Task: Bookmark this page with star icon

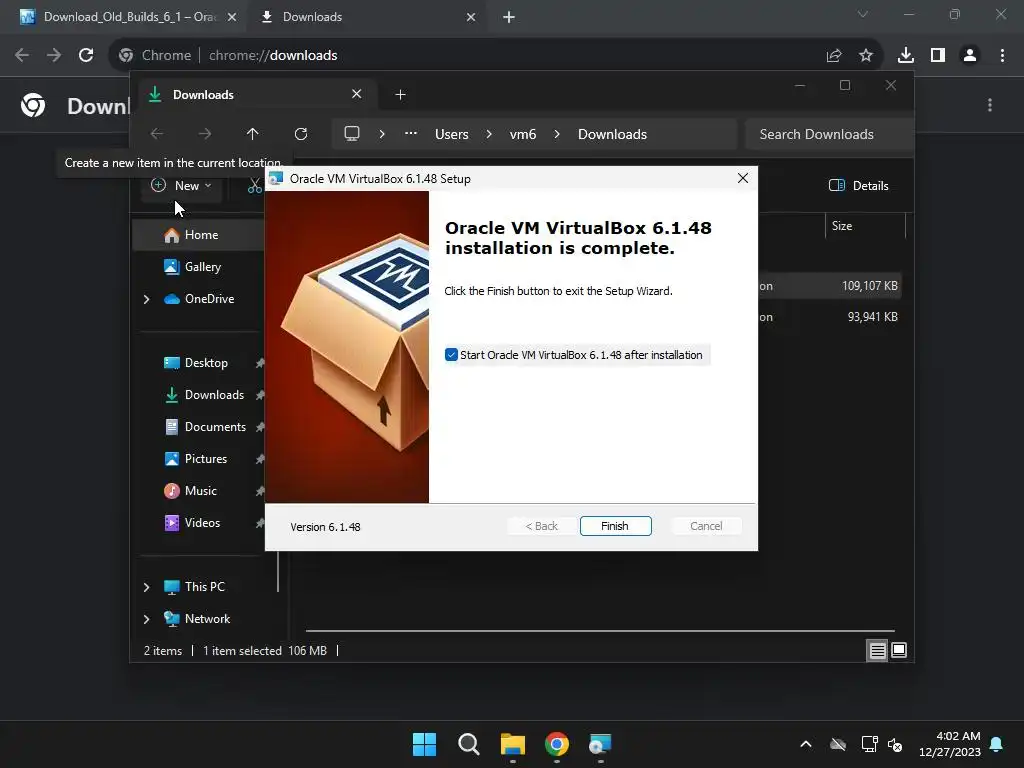Action: tap(866, 56)
